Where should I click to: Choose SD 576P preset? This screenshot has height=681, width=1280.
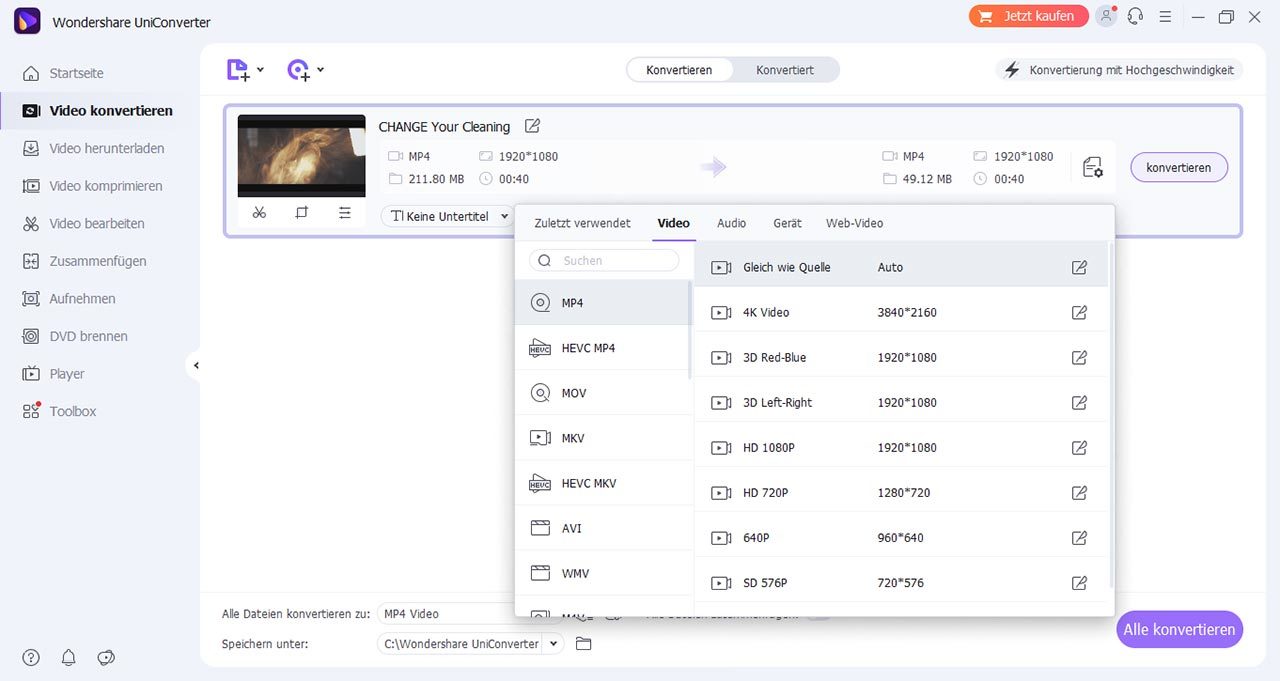[x=900, y=582]
